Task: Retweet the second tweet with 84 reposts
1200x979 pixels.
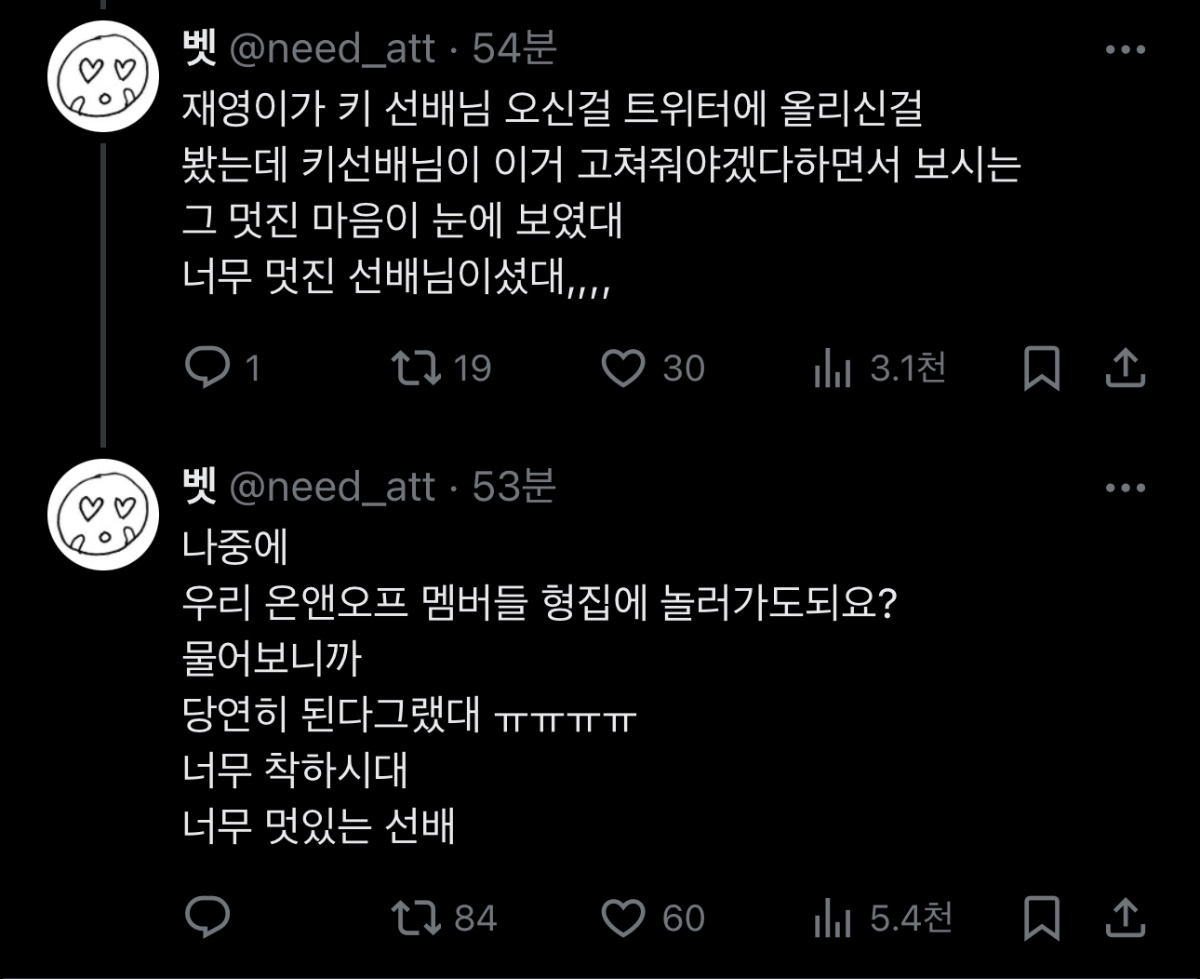Action: (x=417, y=917)
